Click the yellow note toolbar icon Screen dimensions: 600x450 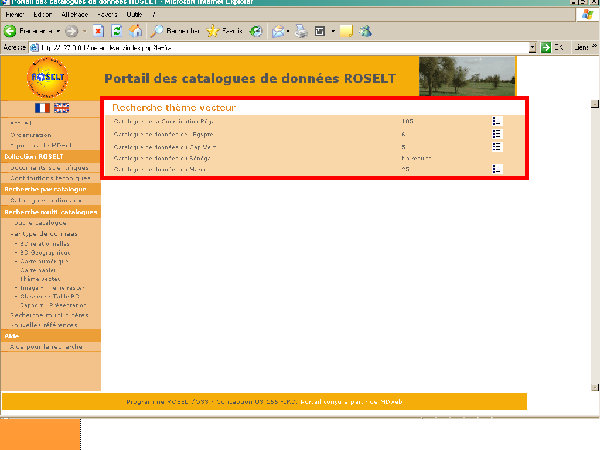[x=346, y=31]
